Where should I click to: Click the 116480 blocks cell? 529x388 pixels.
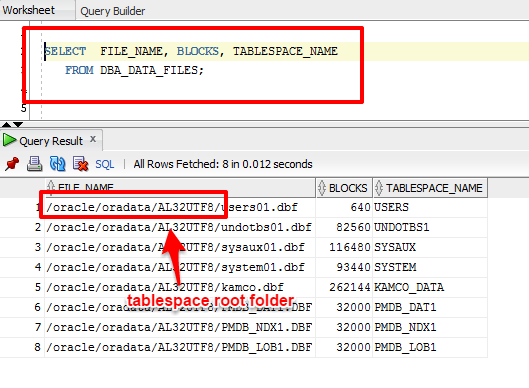[344, 247]
